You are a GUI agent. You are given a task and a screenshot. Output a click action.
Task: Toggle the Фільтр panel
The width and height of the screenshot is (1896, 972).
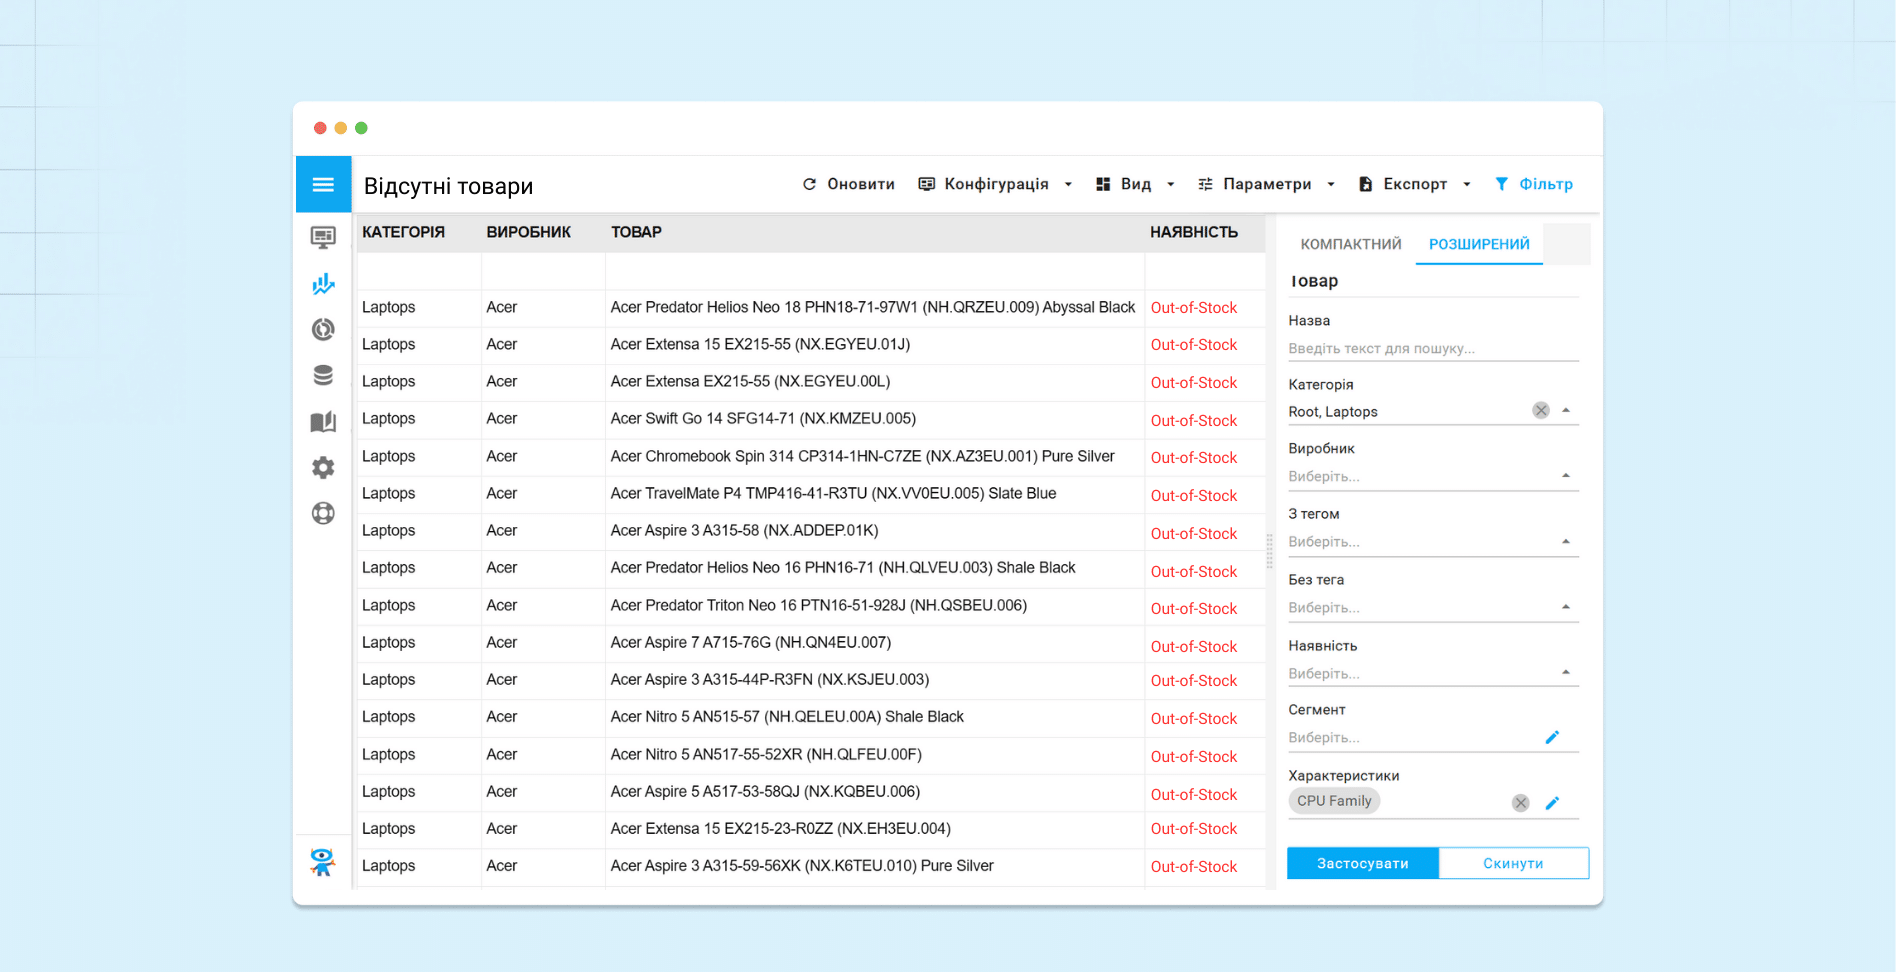pyautogui.click(x=1534, y=184)
